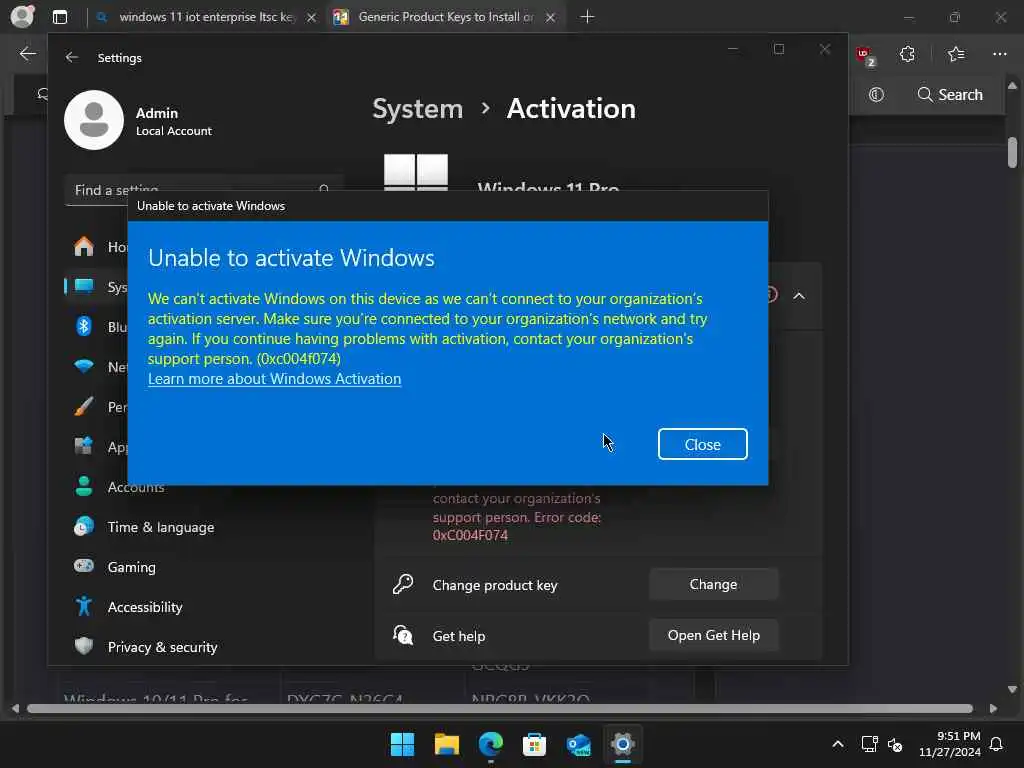The height and width of the screenshot is (768, 1024).
Task: Click the 0xC004F074 error code text
Action: pyautogui.click(x=470, y=535)
